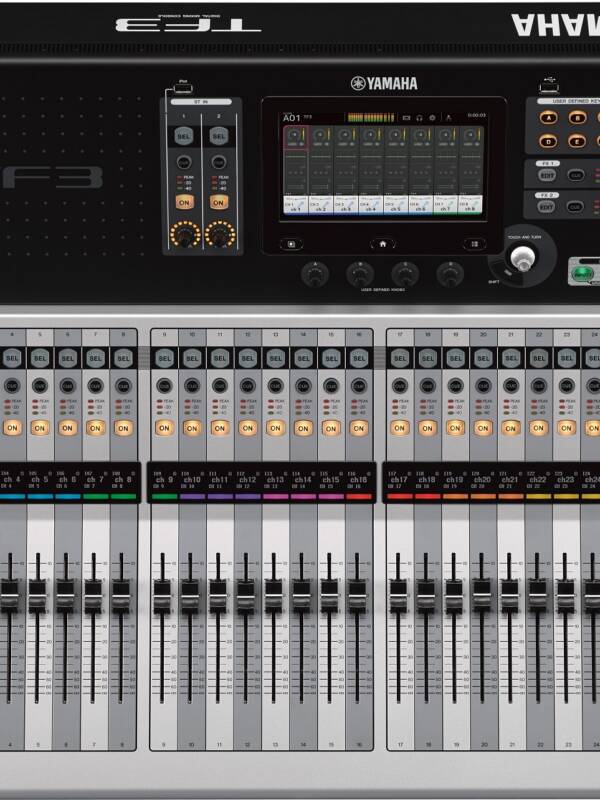Click user defined knob A
Screen dimensions: 600x800
tap(315, 275)
